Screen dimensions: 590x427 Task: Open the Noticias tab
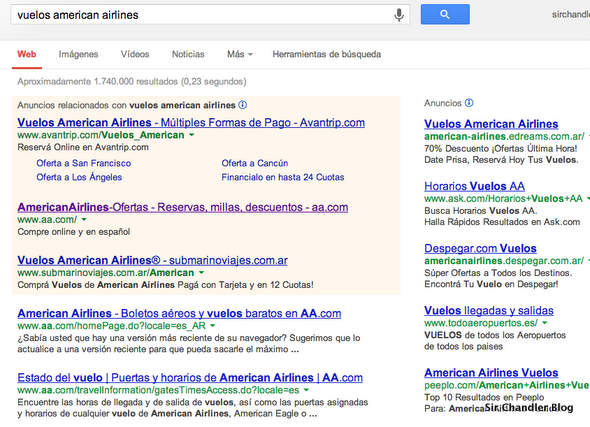pos(188,54)
